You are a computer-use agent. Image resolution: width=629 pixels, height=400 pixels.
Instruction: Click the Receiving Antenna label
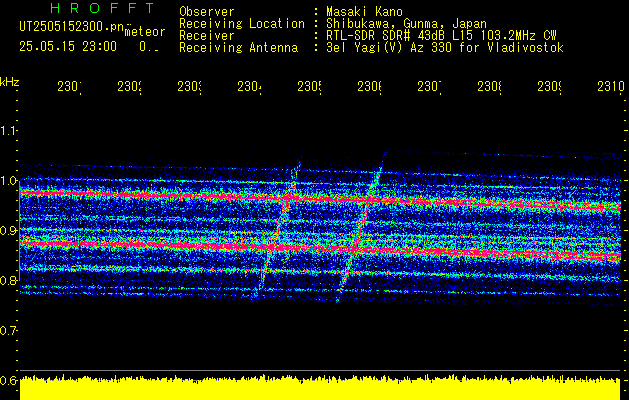[x=238, y=48]
